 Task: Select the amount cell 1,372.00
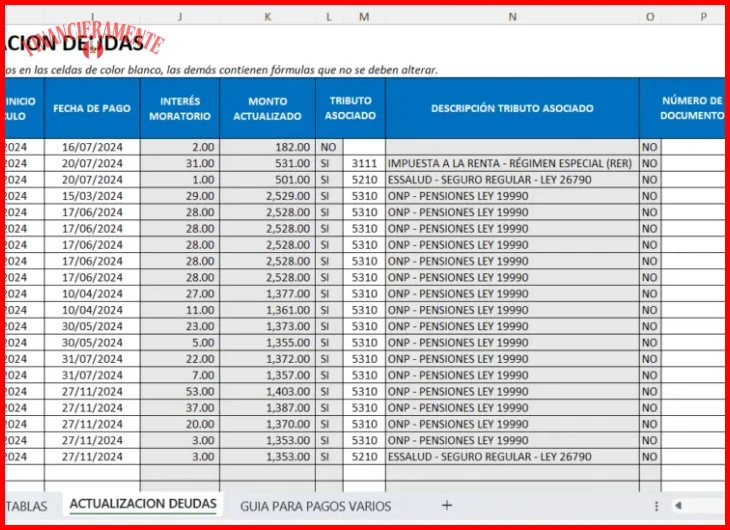(267, 359)
